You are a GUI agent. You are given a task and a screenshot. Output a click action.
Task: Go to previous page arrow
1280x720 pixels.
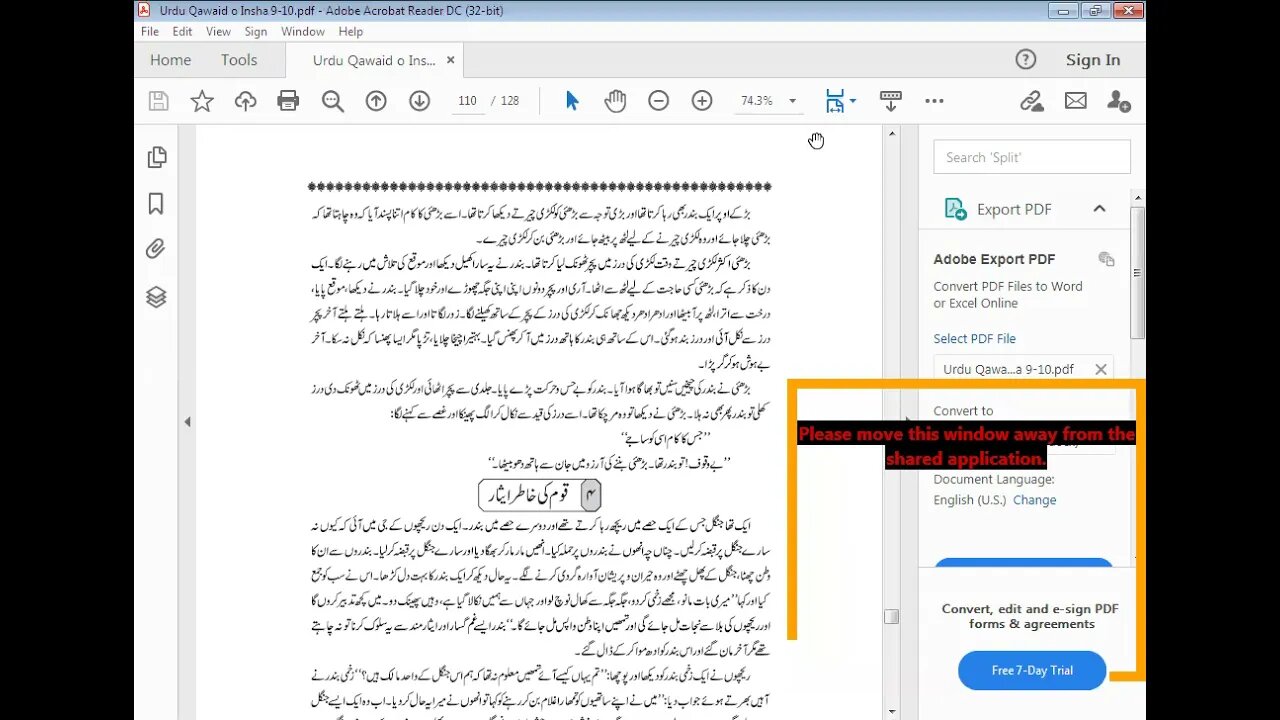click(x=376, y=101)
